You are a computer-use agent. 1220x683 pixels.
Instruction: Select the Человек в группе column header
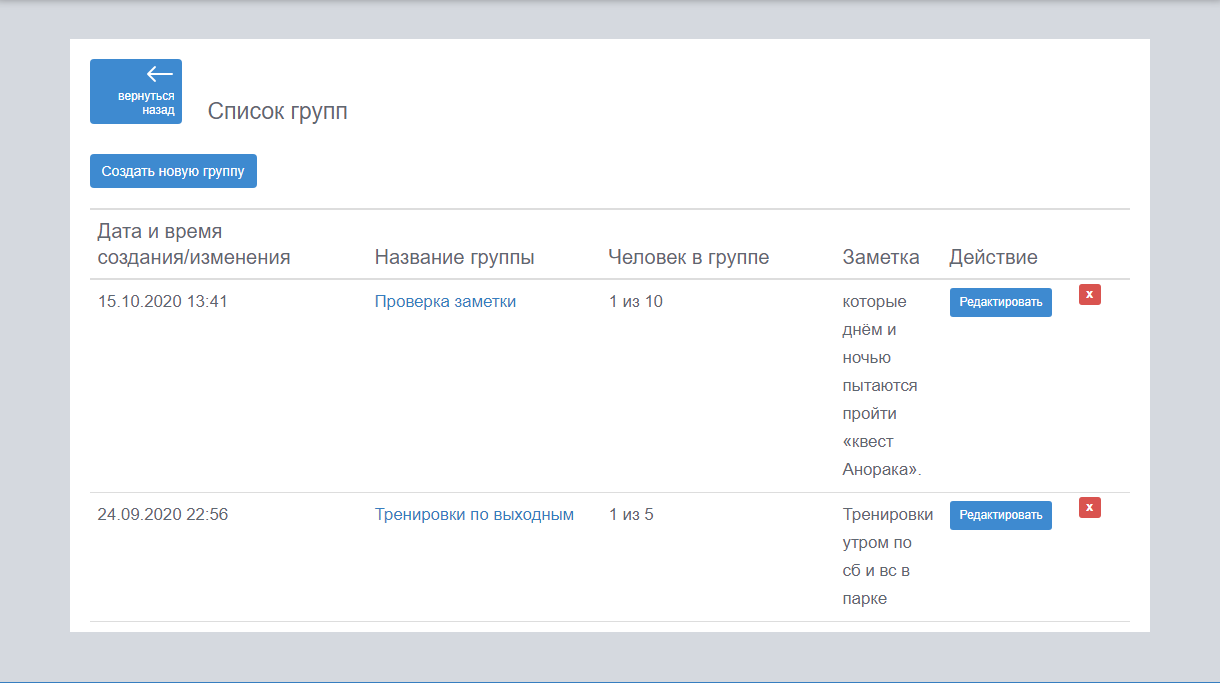tap(688, 257)
